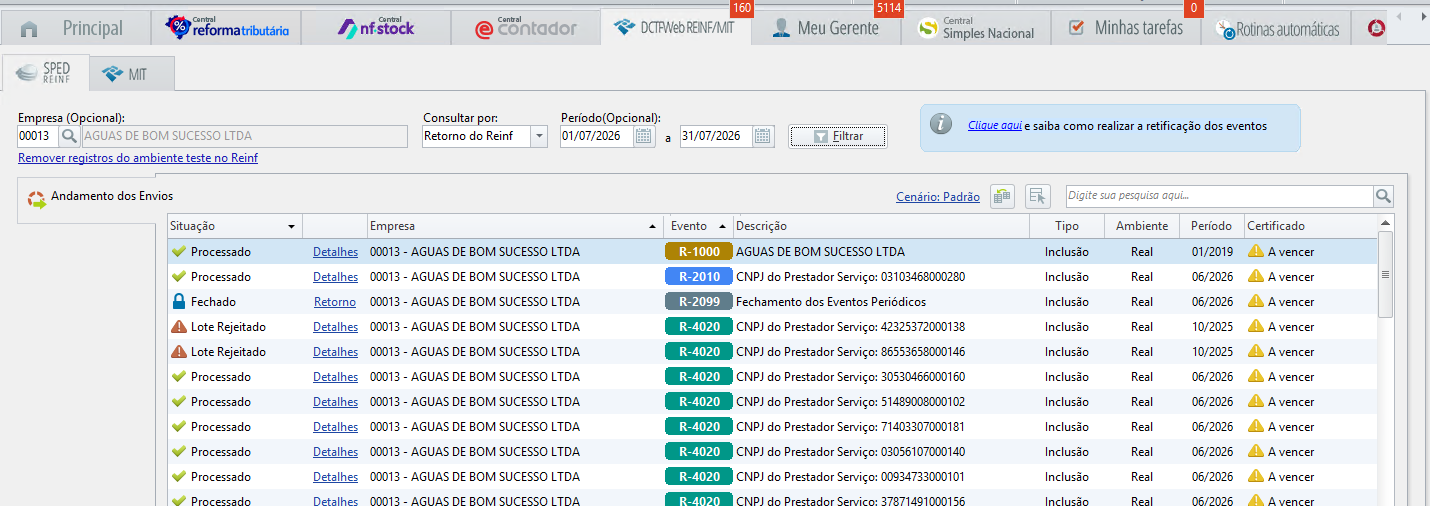Open Detalhes link of R-1000 row
Screen dimensions: 1430x506
(x=335, y=252)
